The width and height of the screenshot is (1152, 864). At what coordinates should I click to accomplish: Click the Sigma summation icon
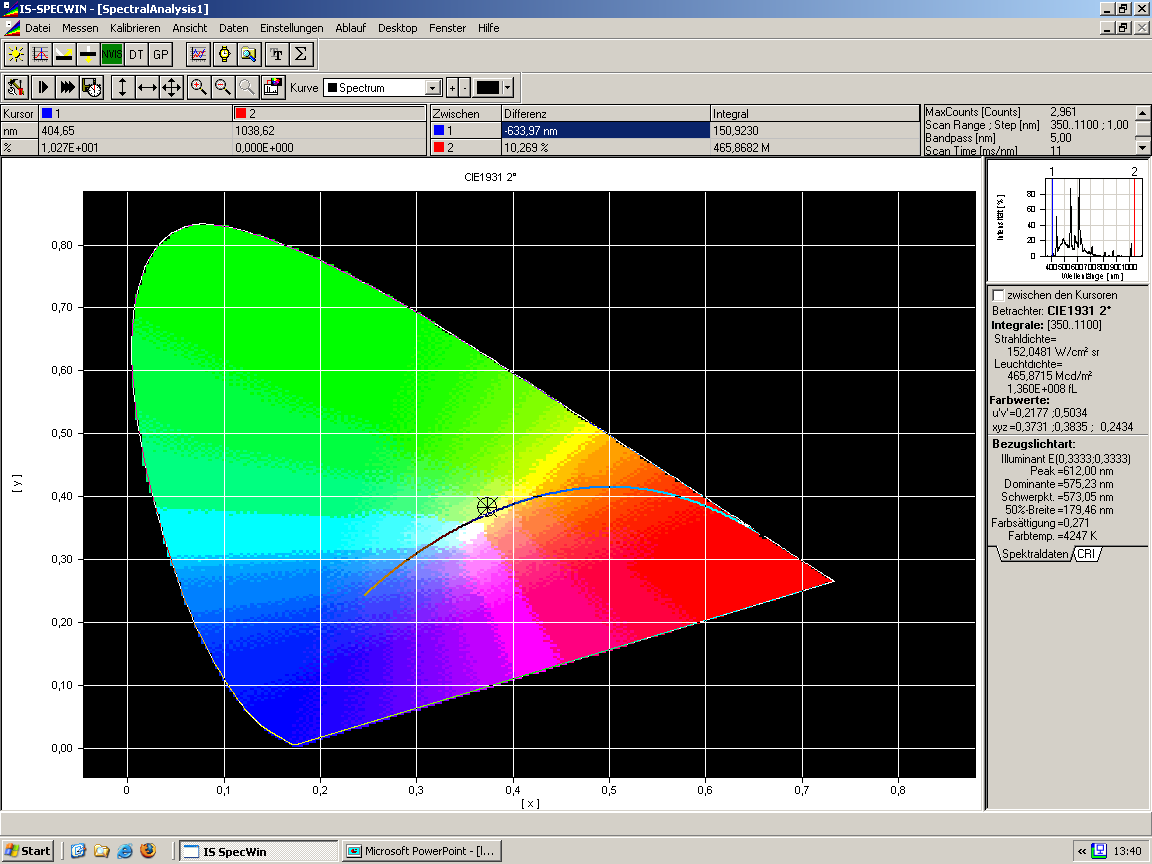pyautogui.click(x=300, y=54)
